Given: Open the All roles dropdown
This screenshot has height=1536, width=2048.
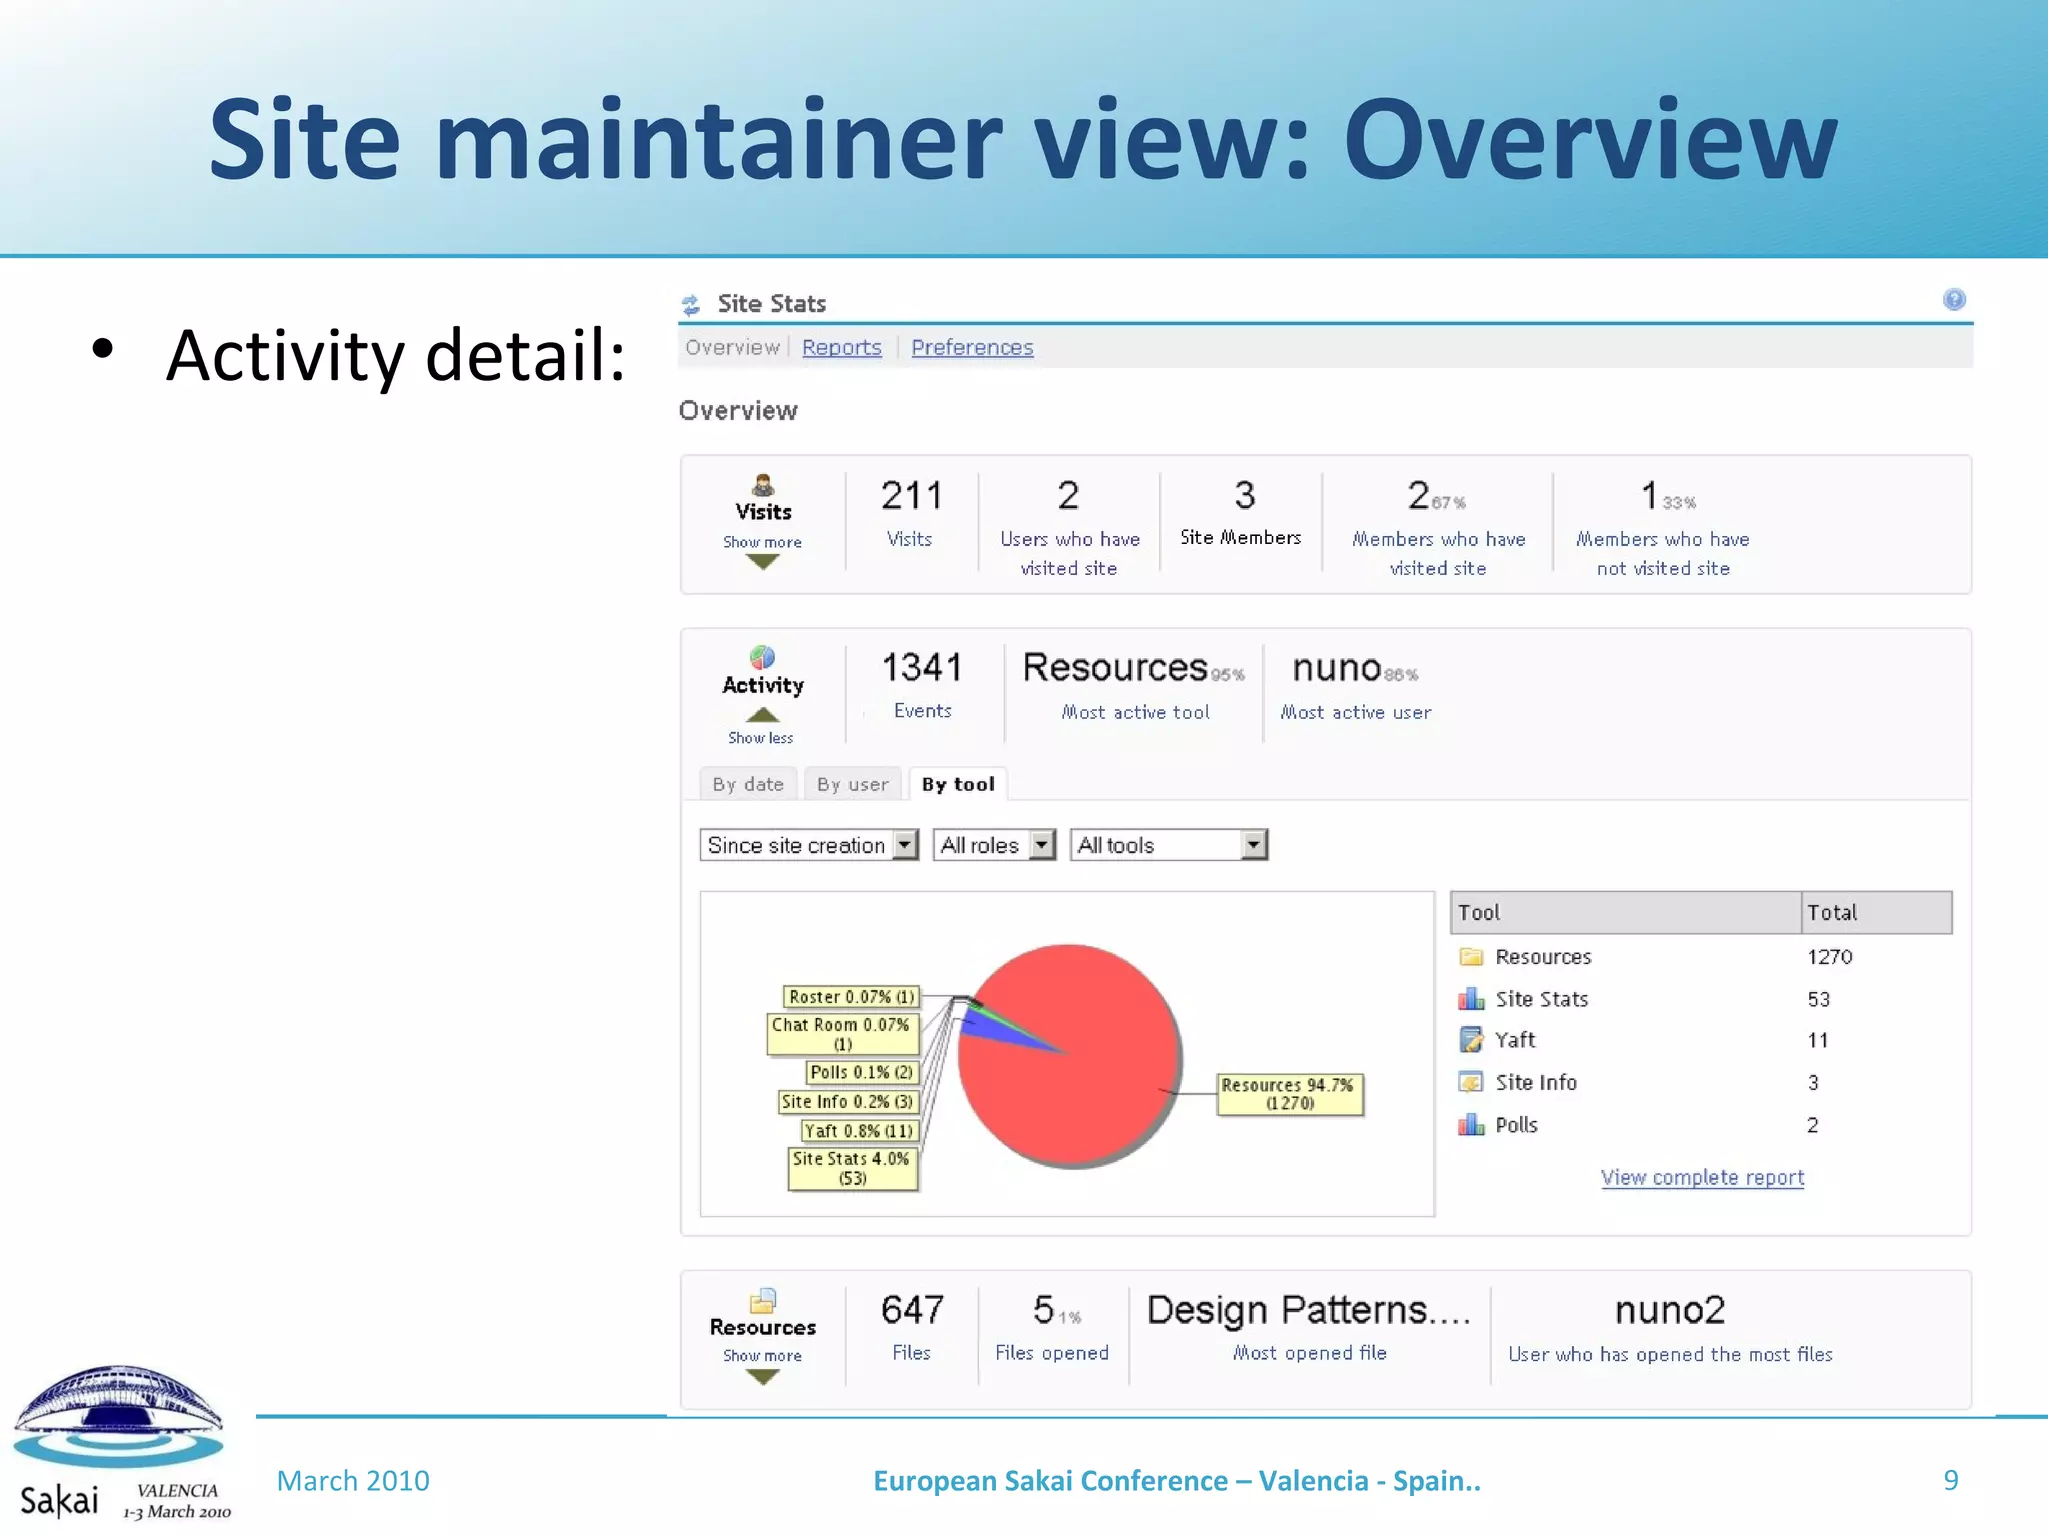Looking at the screenshot, I should 994,845.
